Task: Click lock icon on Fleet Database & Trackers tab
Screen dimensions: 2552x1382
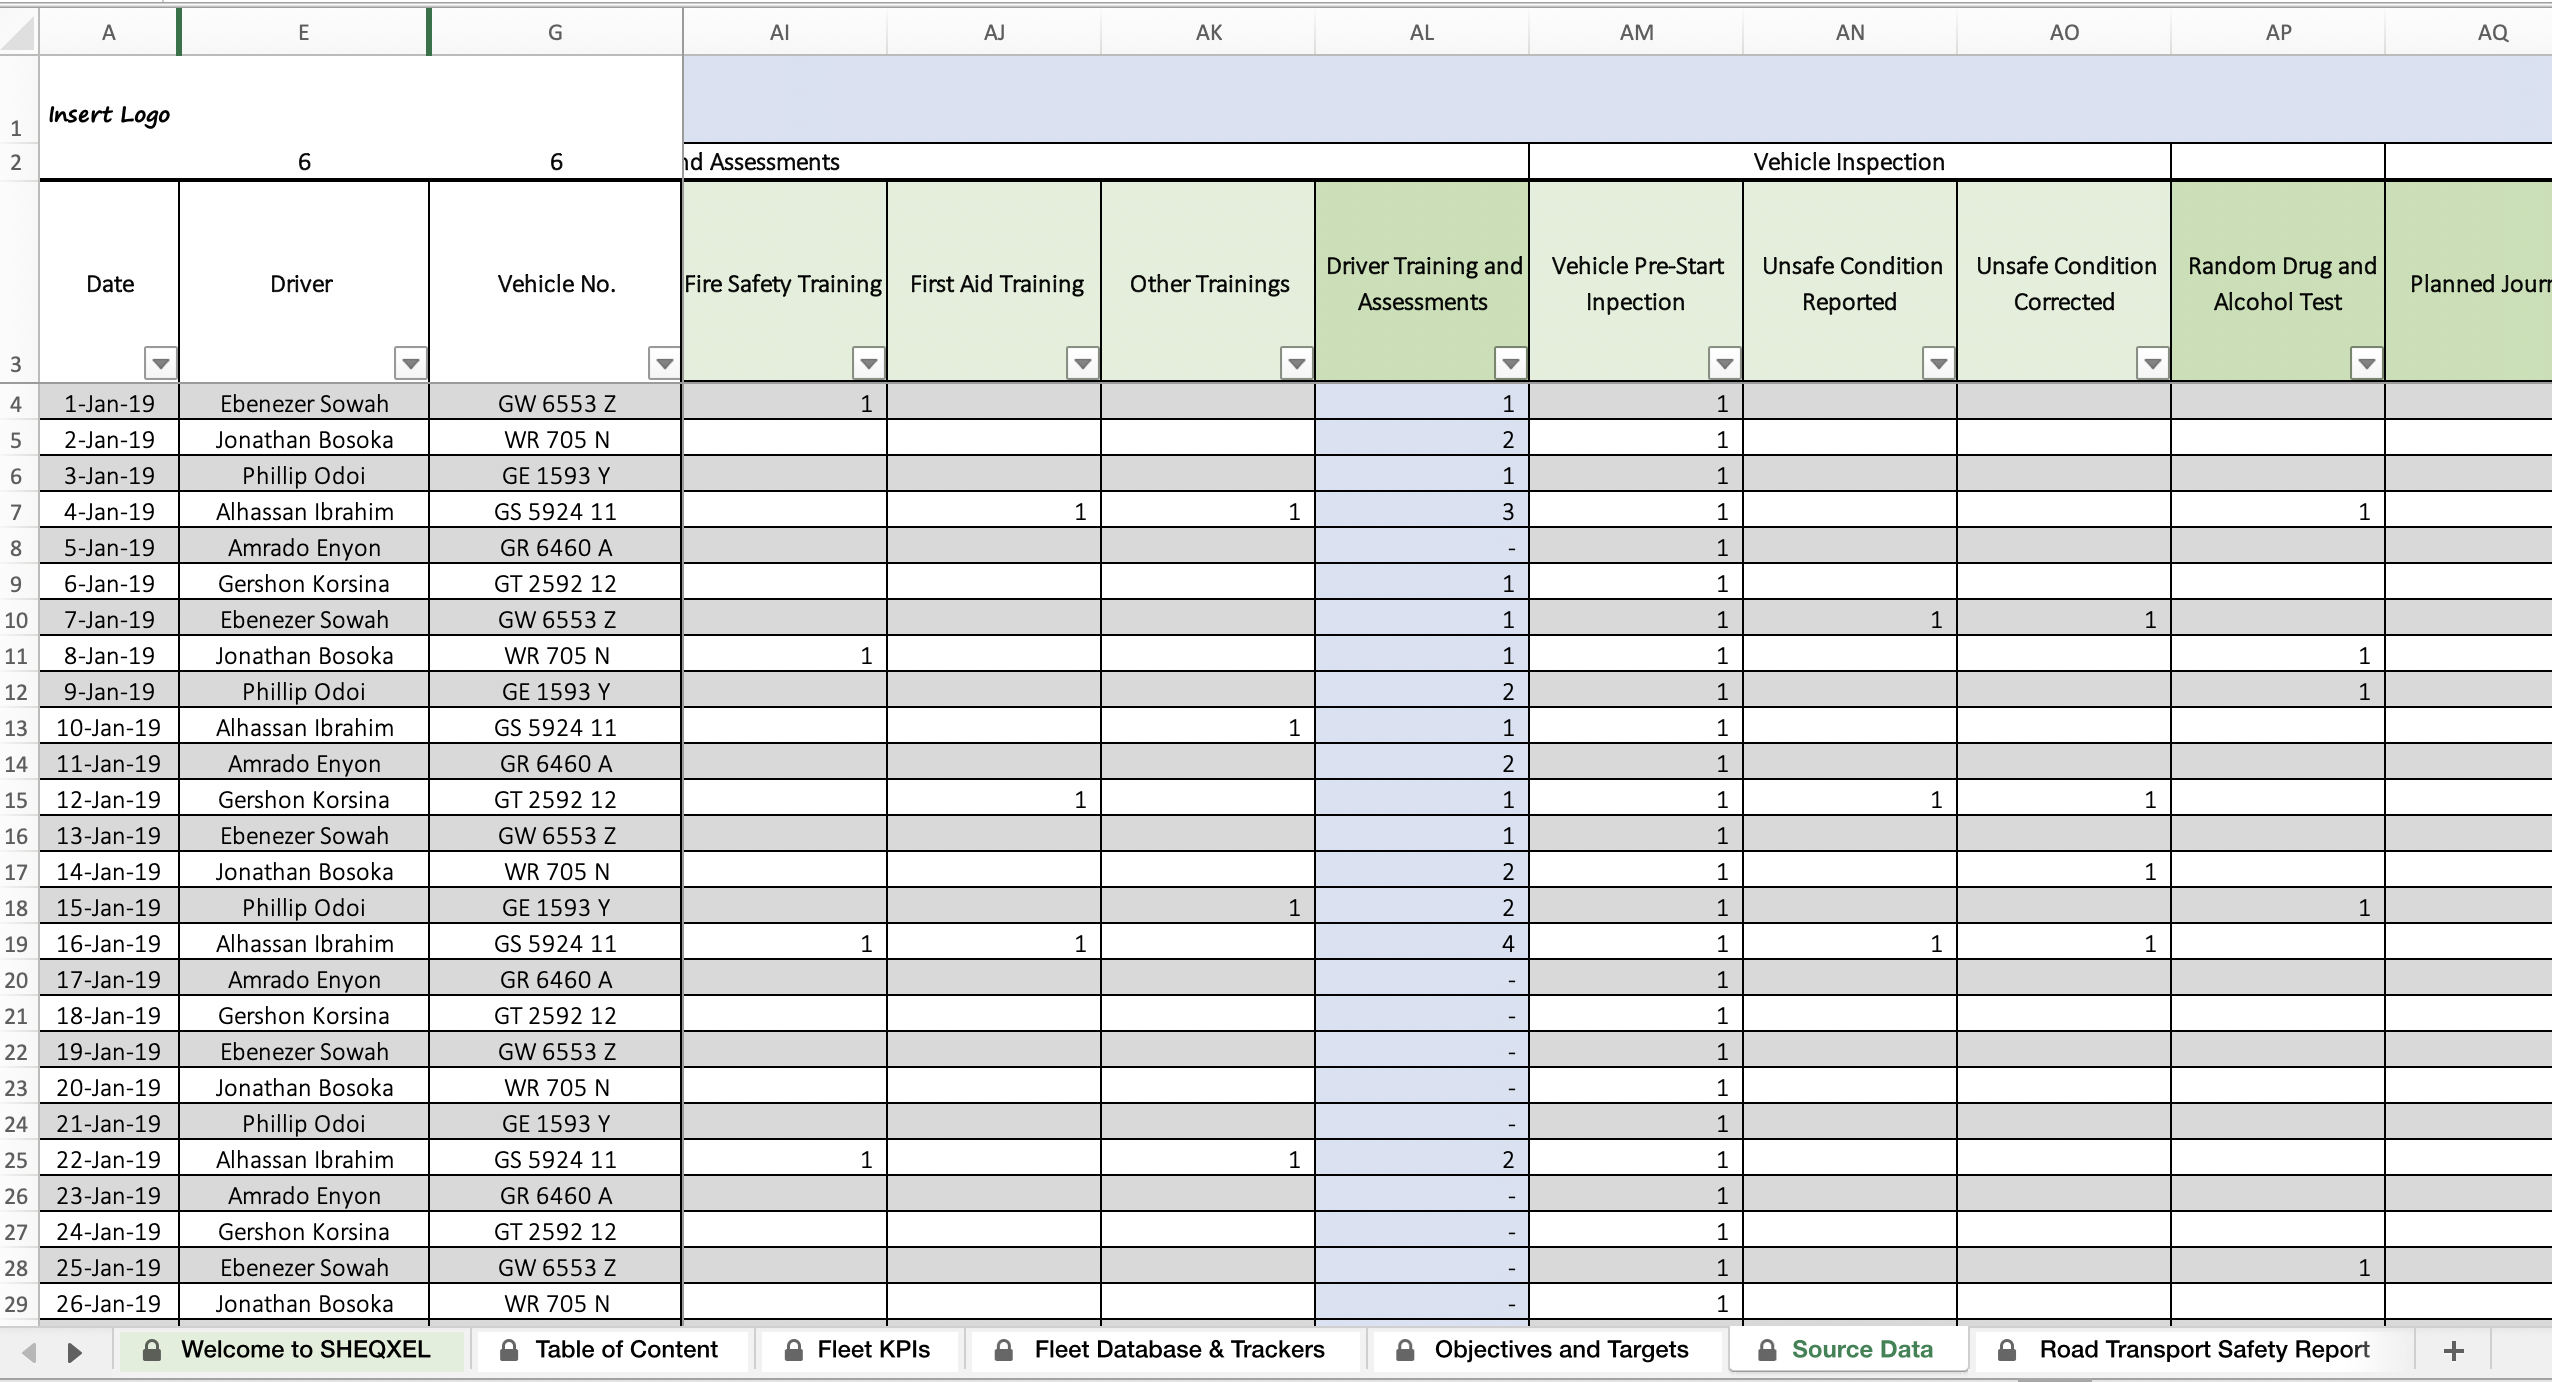Action: pyautogui.click(x=1004, y=1350)
